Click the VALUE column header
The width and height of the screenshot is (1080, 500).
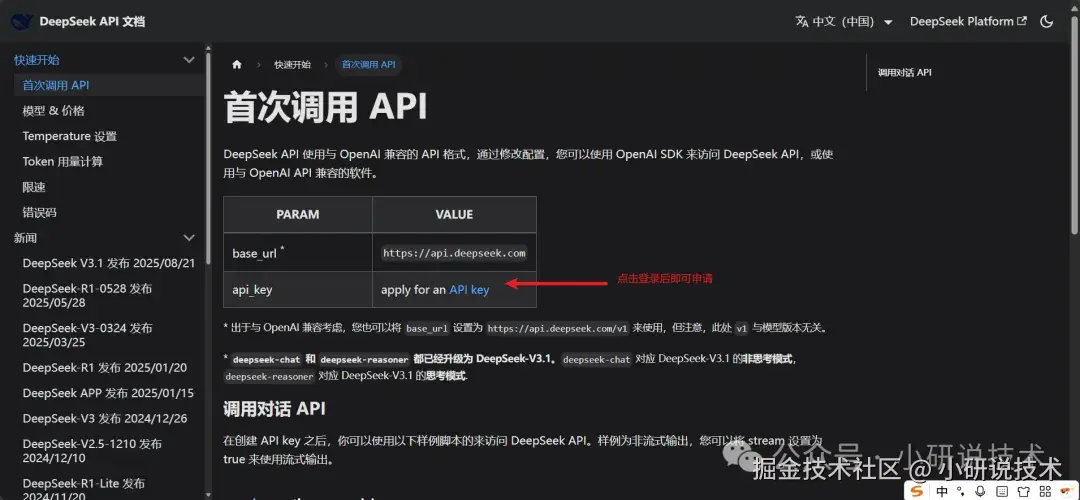[455, 214]
